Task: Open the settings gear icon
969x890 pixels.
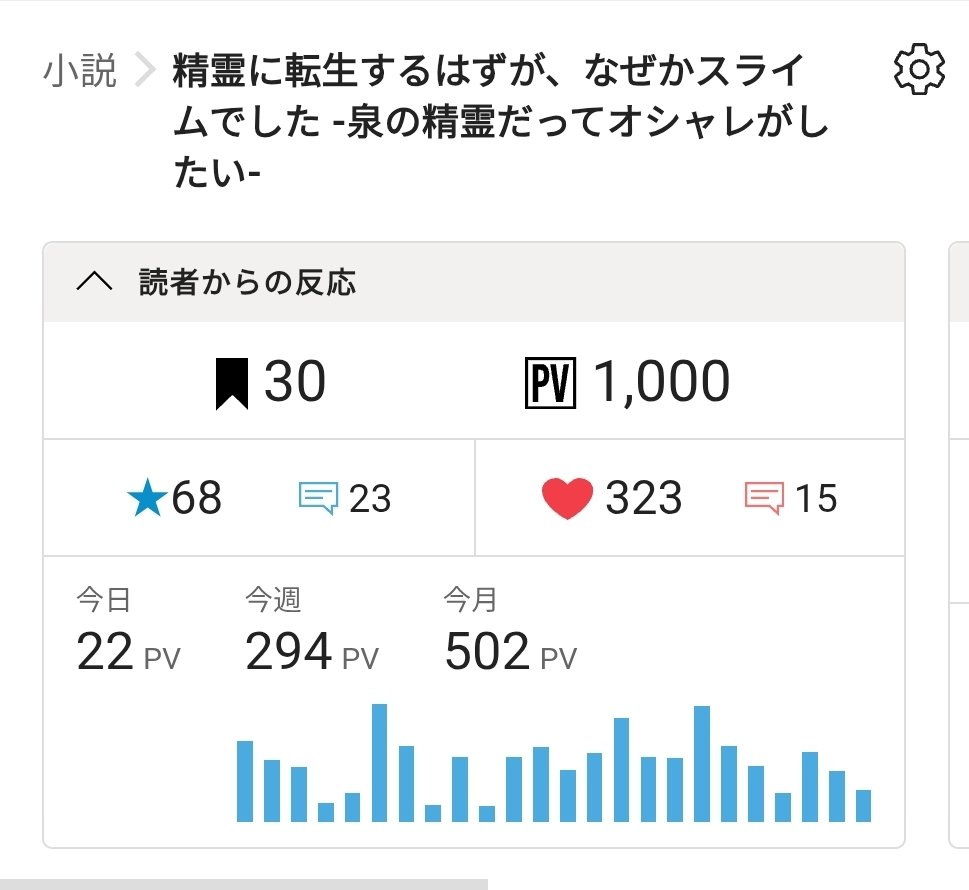Action: pos(917,71)
